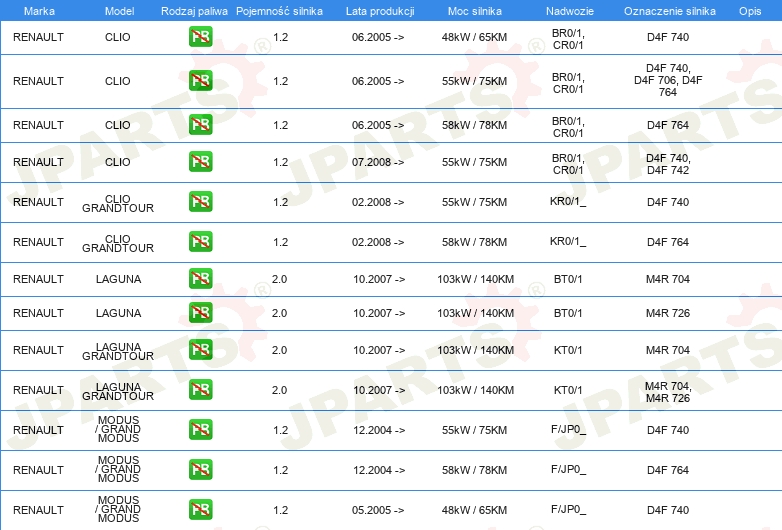Click 'BT0/1' body code in the M4R 704 row
782x530 pixels.
[568, 279]
